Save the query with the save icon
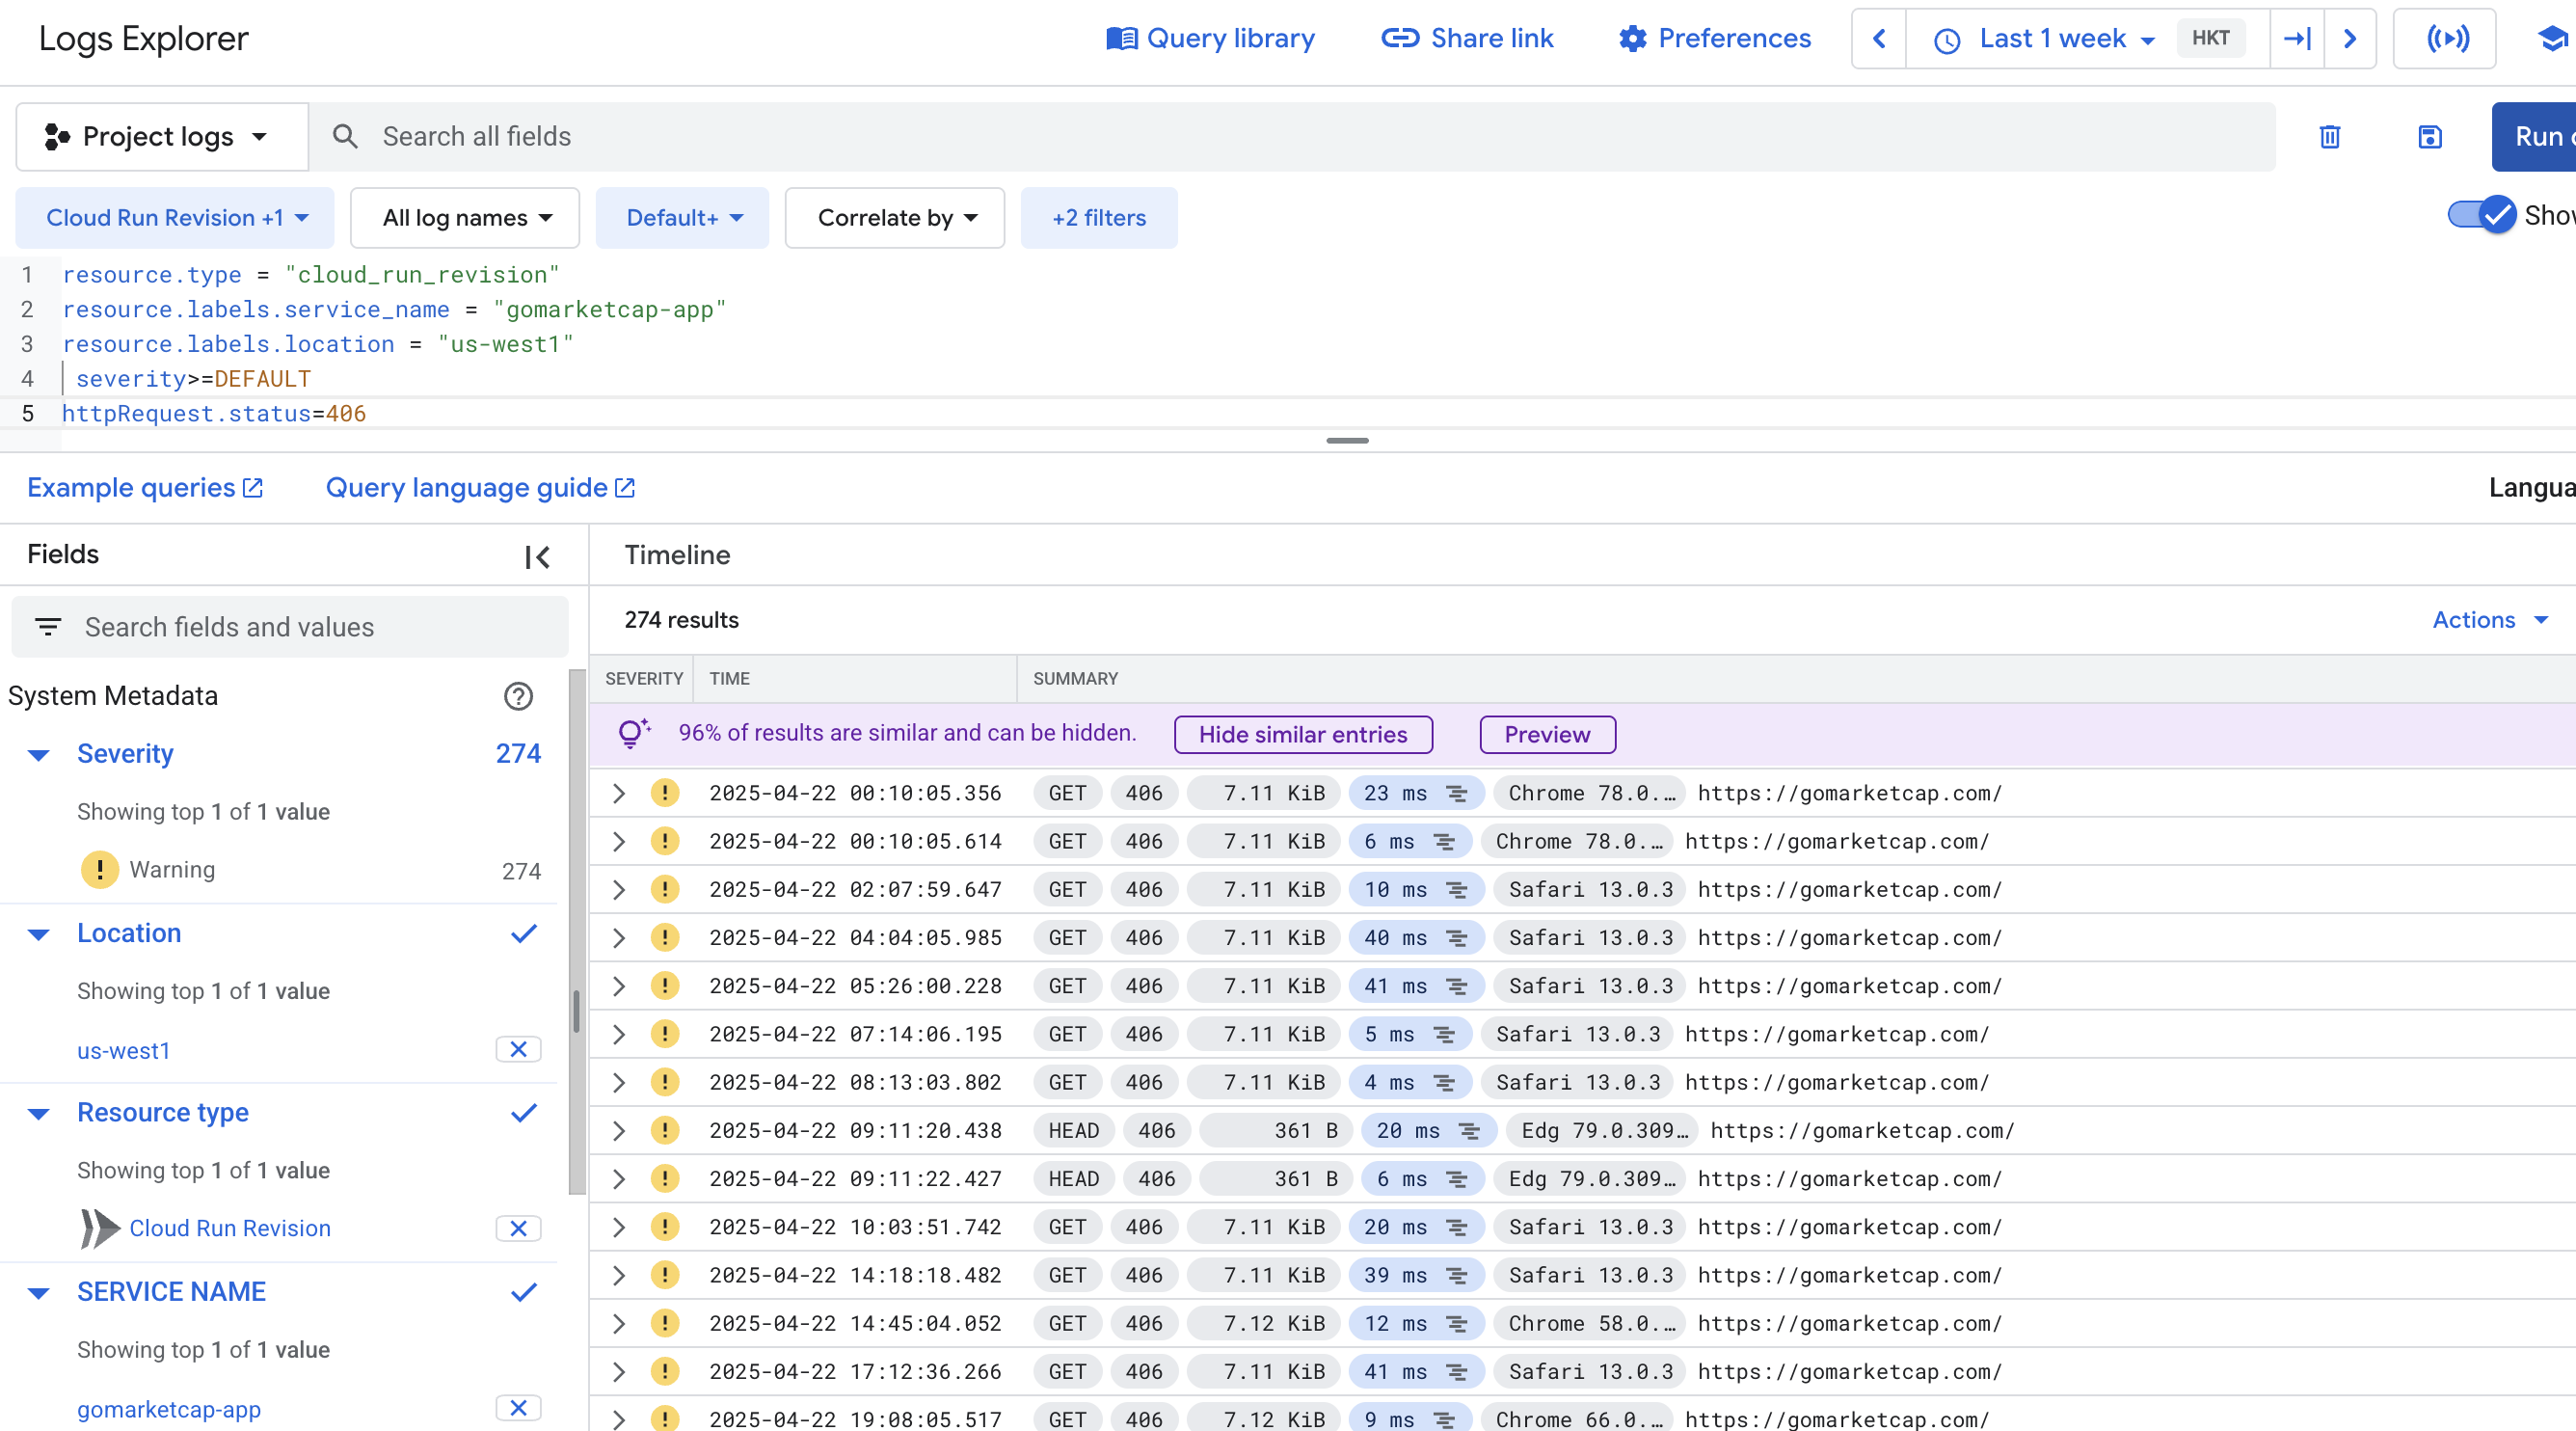Screen dimensions: 2576x1431 click(2430, 136)
